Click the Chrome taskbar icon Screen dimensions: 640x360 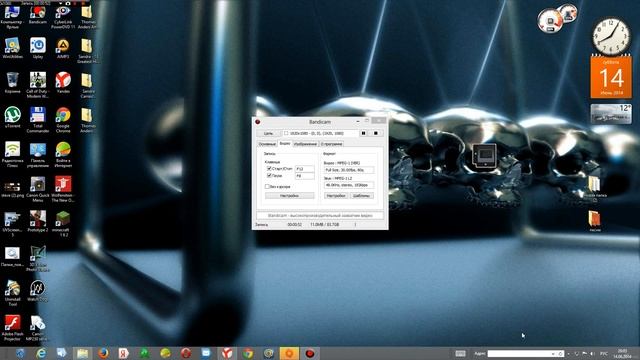pyautogui.click(x=248, y=353)
